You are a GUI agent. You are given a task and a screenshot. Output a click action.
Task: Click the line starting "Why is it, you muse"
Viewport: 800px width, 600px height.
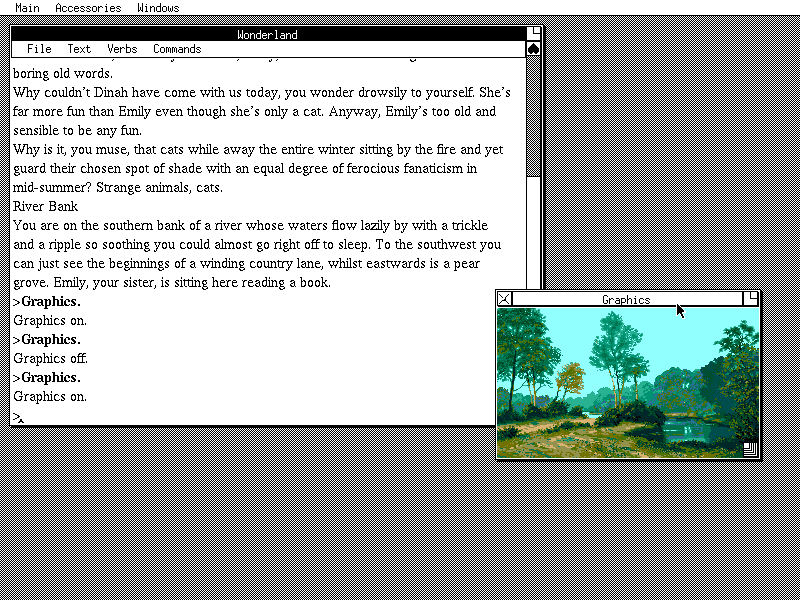[258, 149]
